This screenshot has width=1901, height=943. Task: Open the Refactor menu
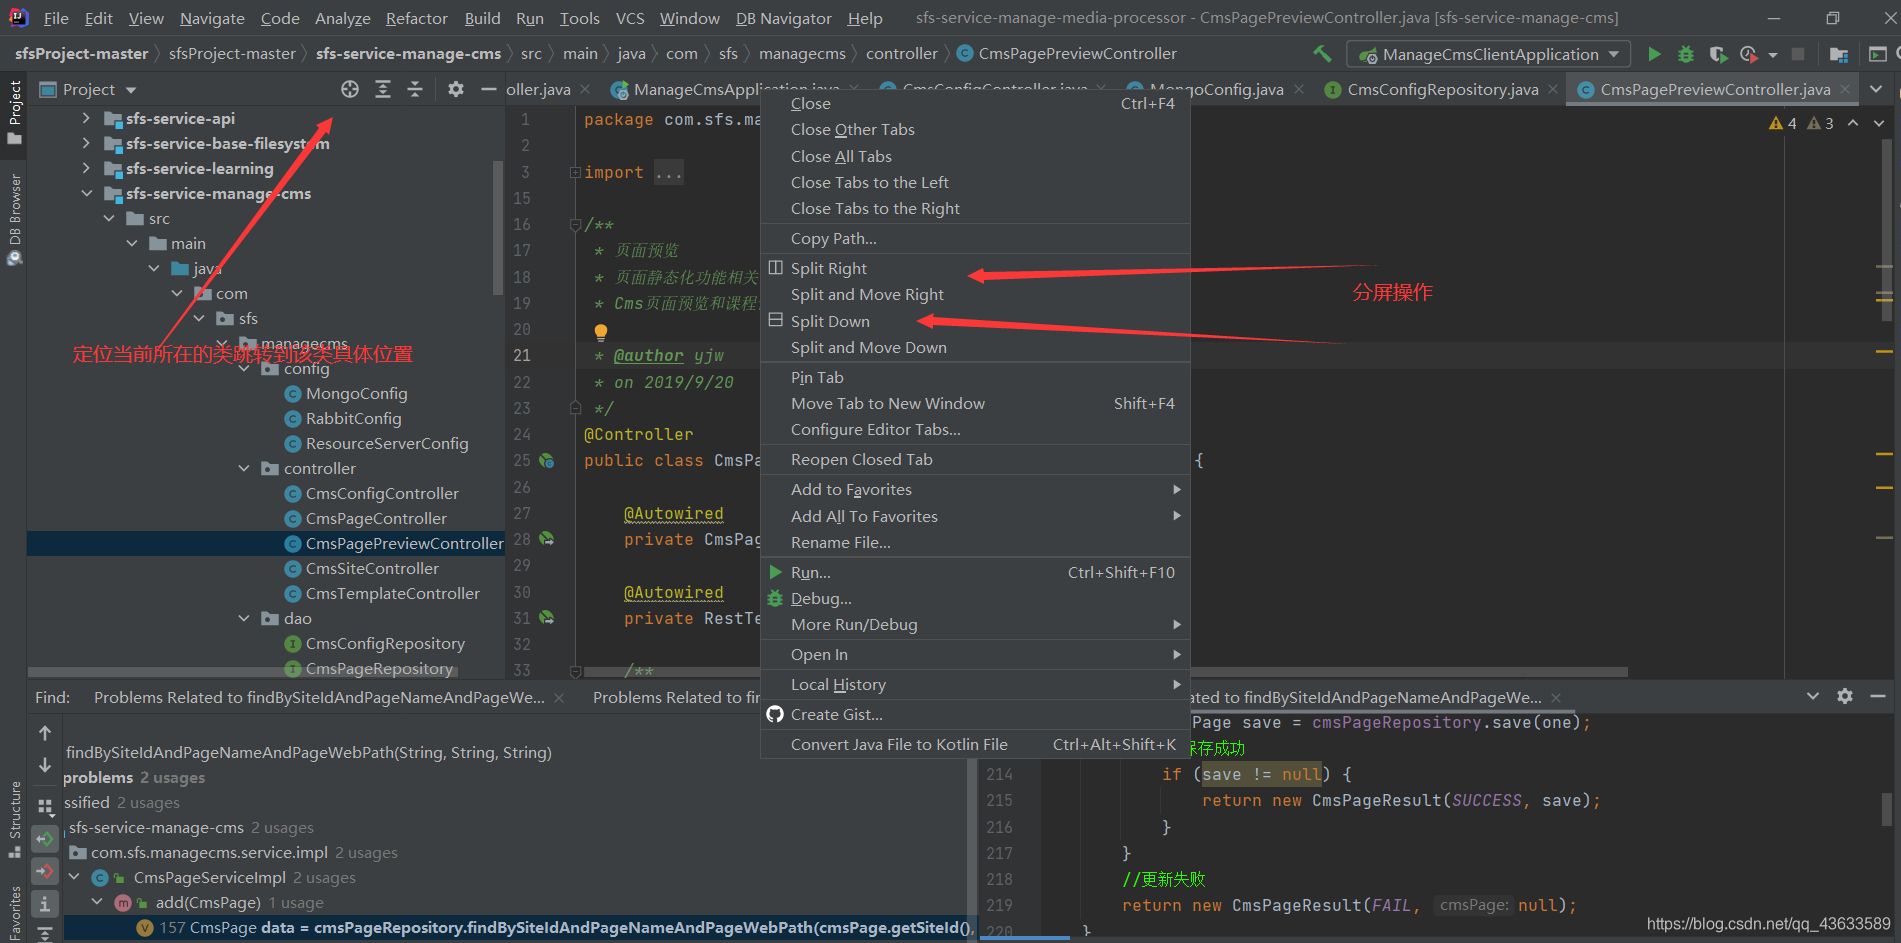click(417, 18)
